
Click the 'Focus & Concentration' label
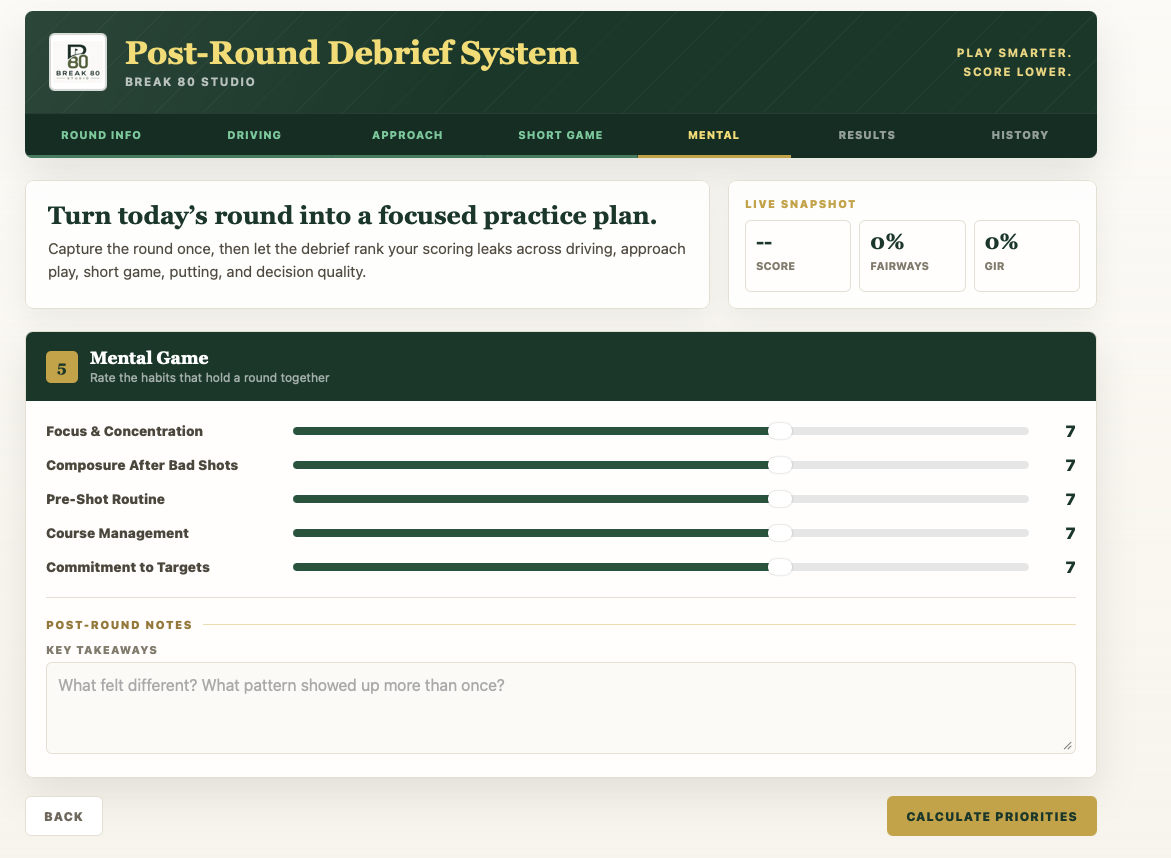tap(125, 431)
